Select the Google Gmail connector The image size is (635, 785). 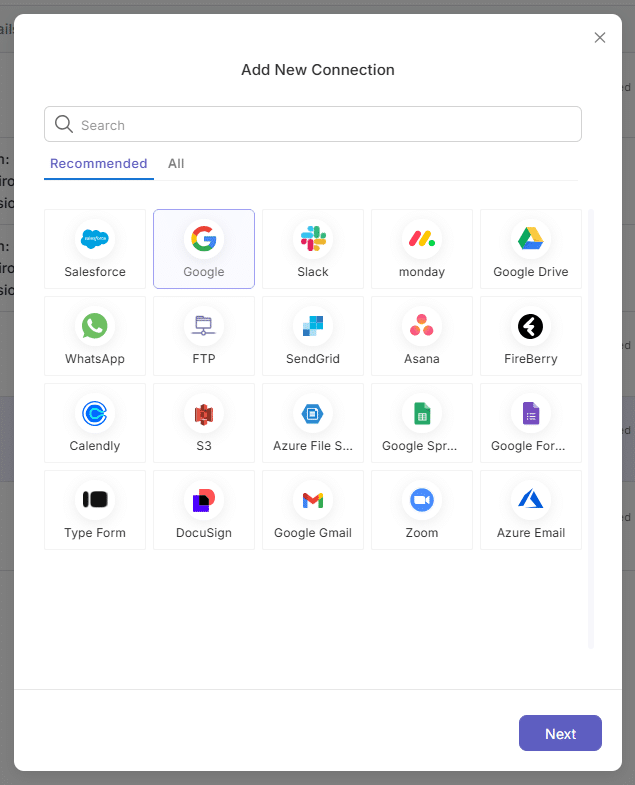tap(313, 510)
